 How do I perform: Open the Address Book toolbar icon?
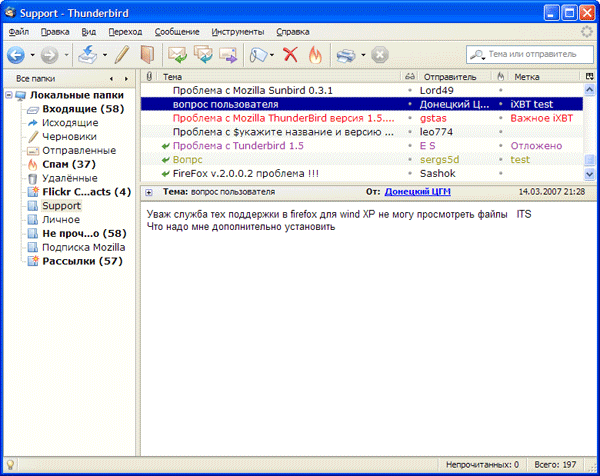tap(148, 54)
